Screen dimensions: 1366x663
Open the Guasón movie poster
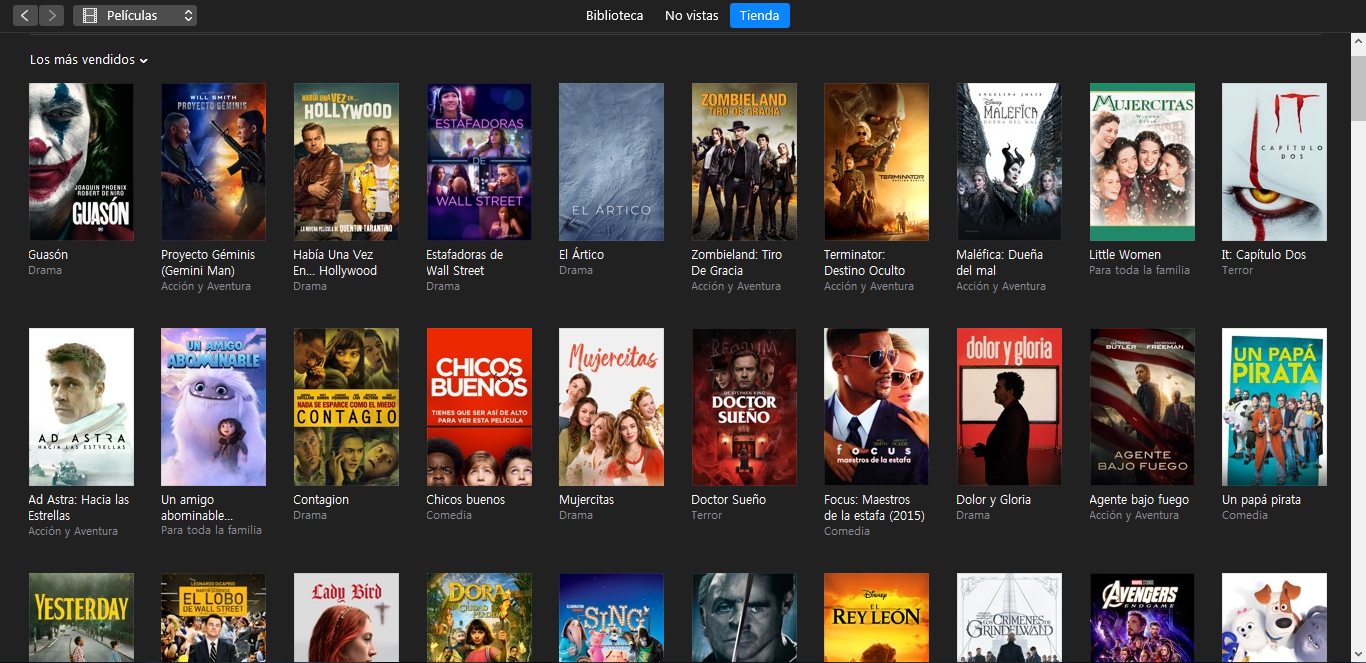click(81, 162)
